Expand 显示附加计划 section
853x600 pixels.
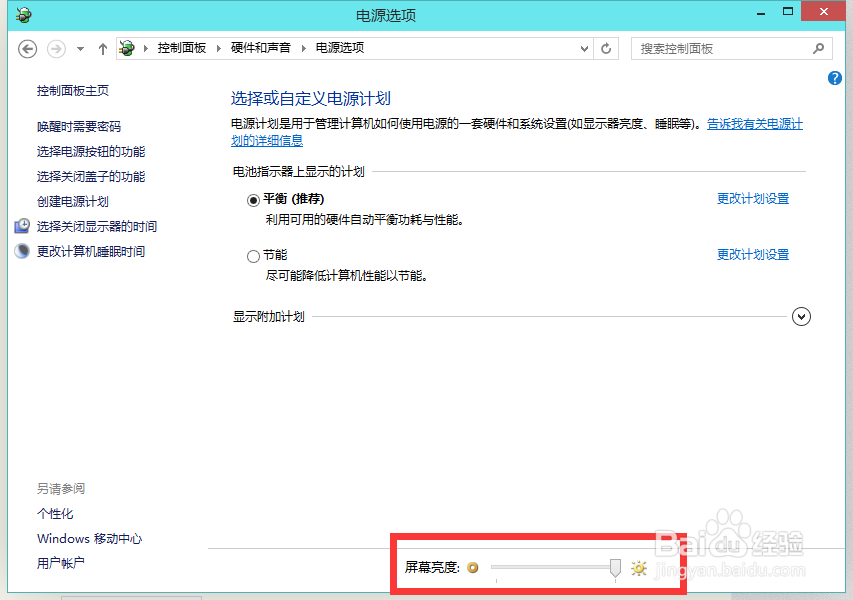(x=801, y=316)
